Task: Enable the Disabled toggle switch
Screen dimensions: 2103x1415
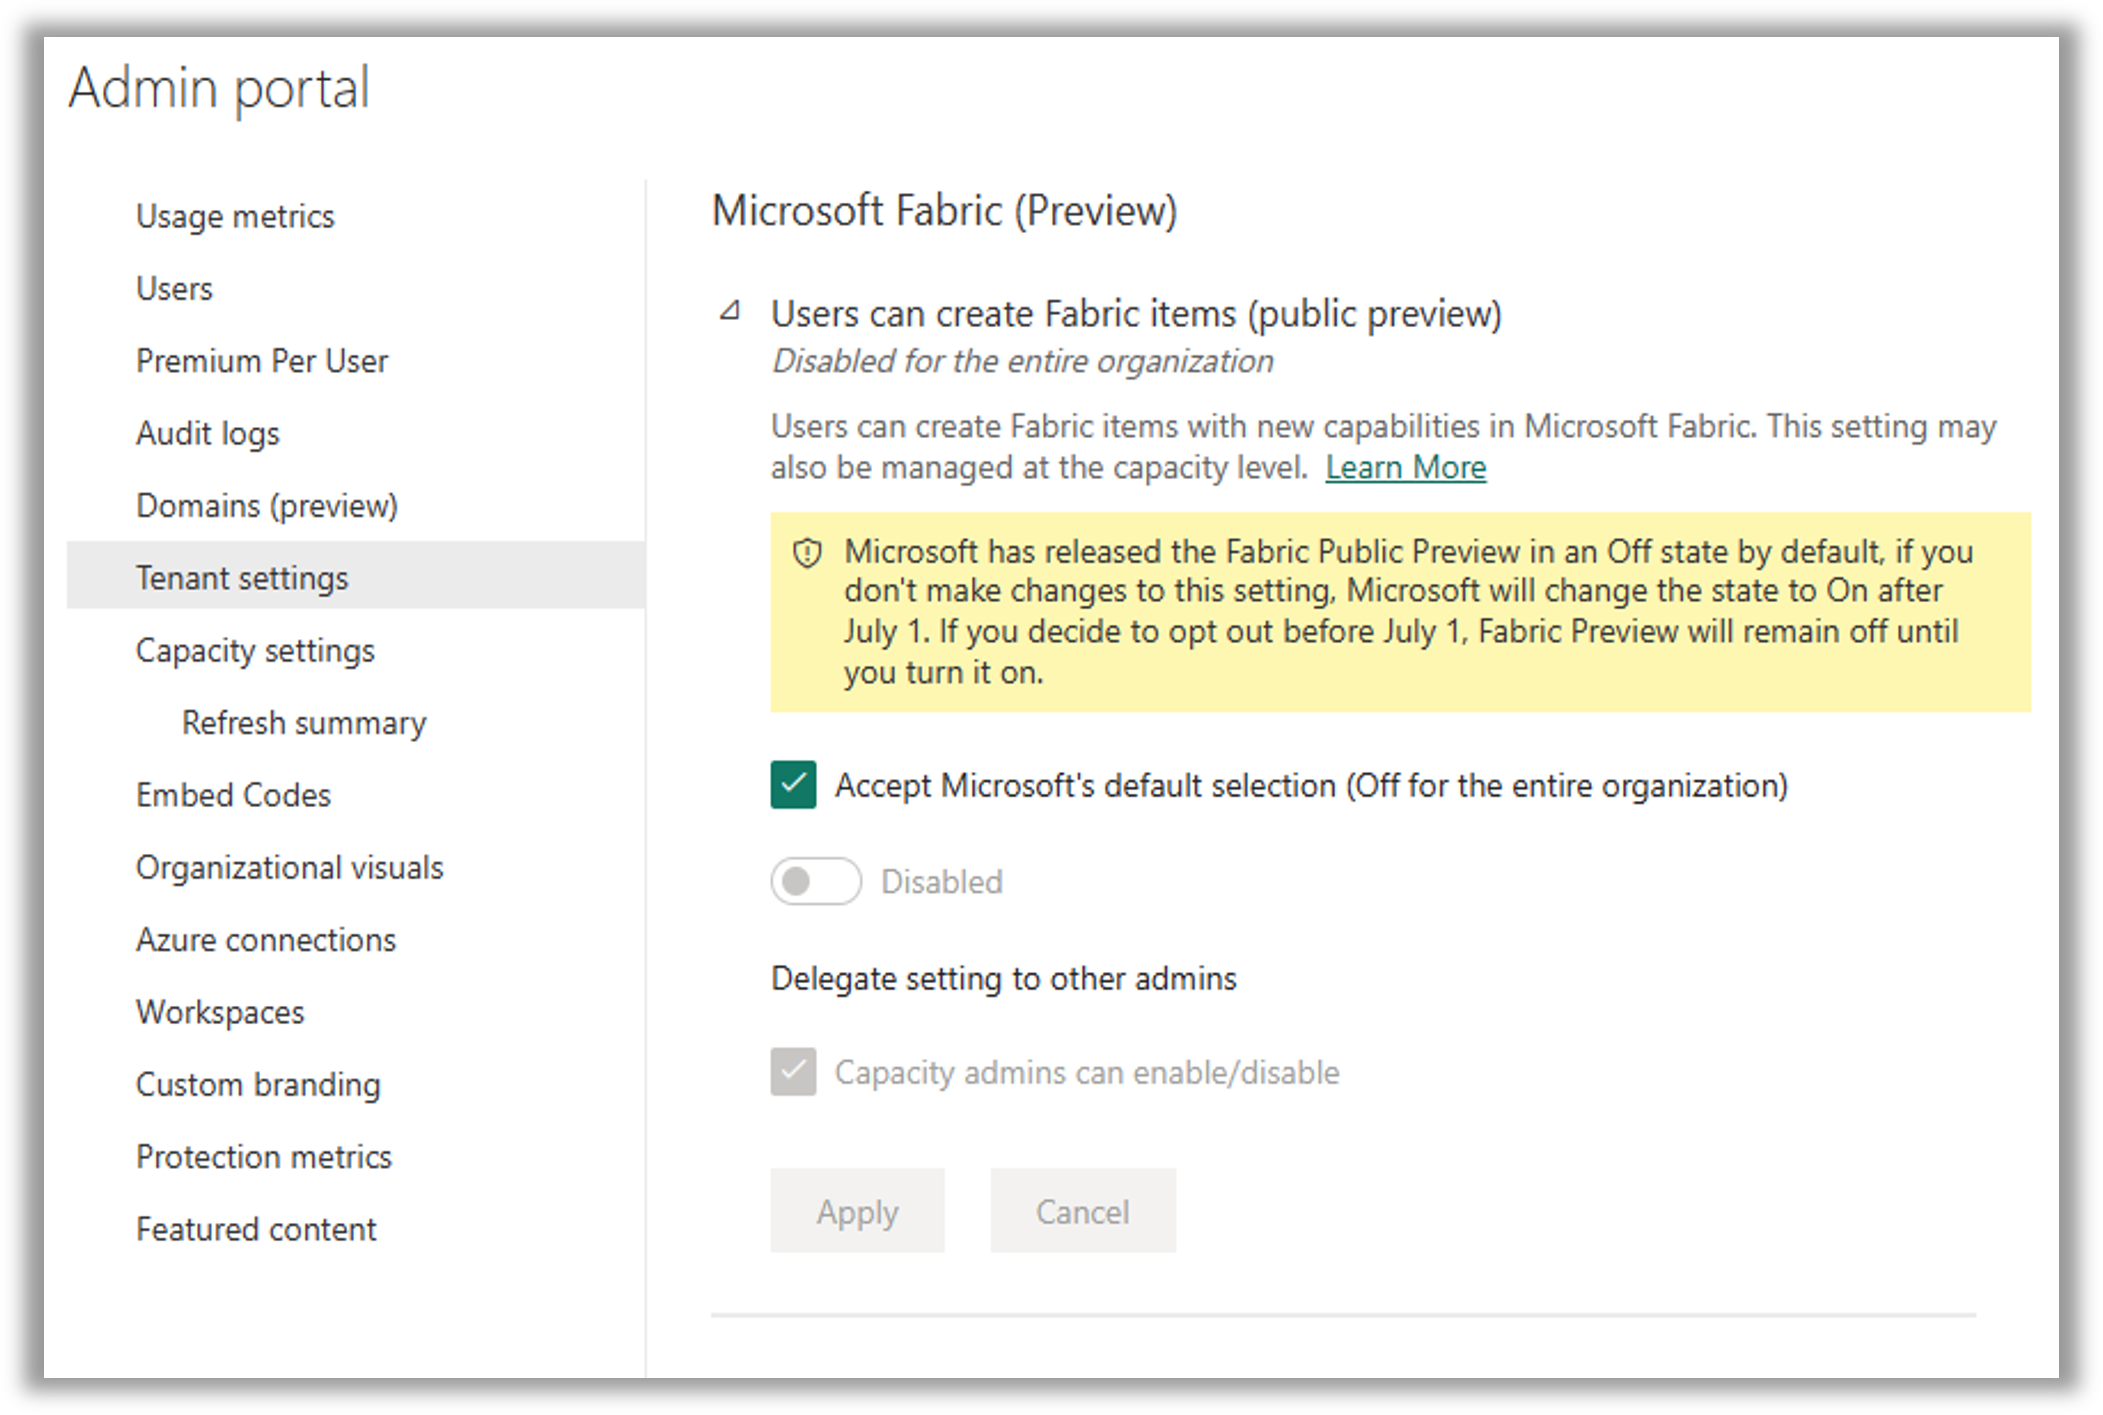Action: (x=815, y=881)
